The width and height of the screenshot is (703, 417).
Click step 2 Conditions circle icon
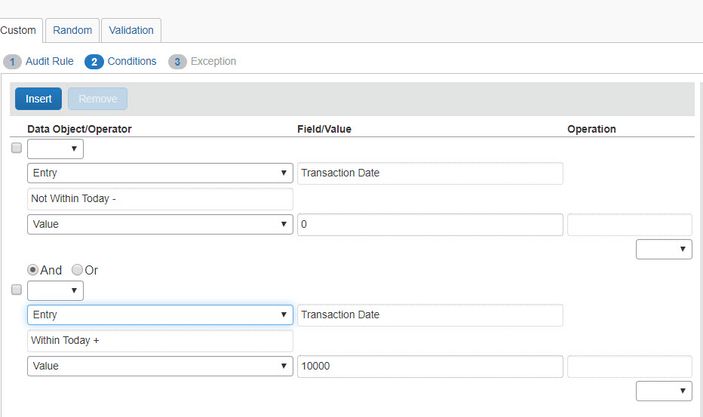pos(94,62)
